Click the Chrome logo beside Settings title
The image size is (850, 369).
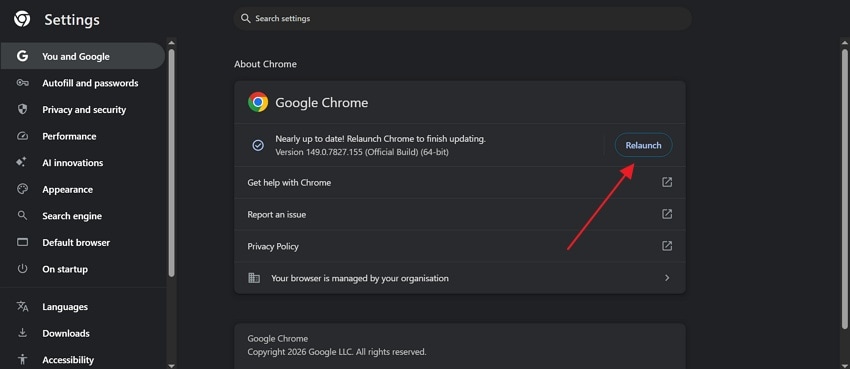click(x=22, y=19)
